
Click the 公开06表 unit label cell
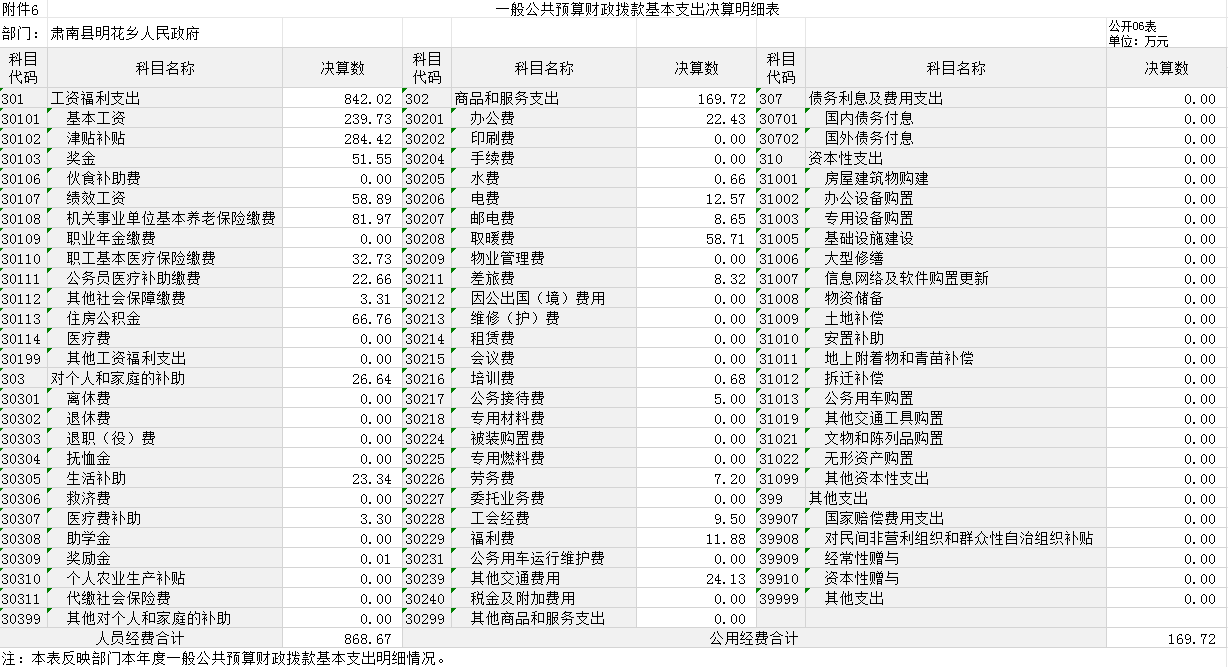1166,33
